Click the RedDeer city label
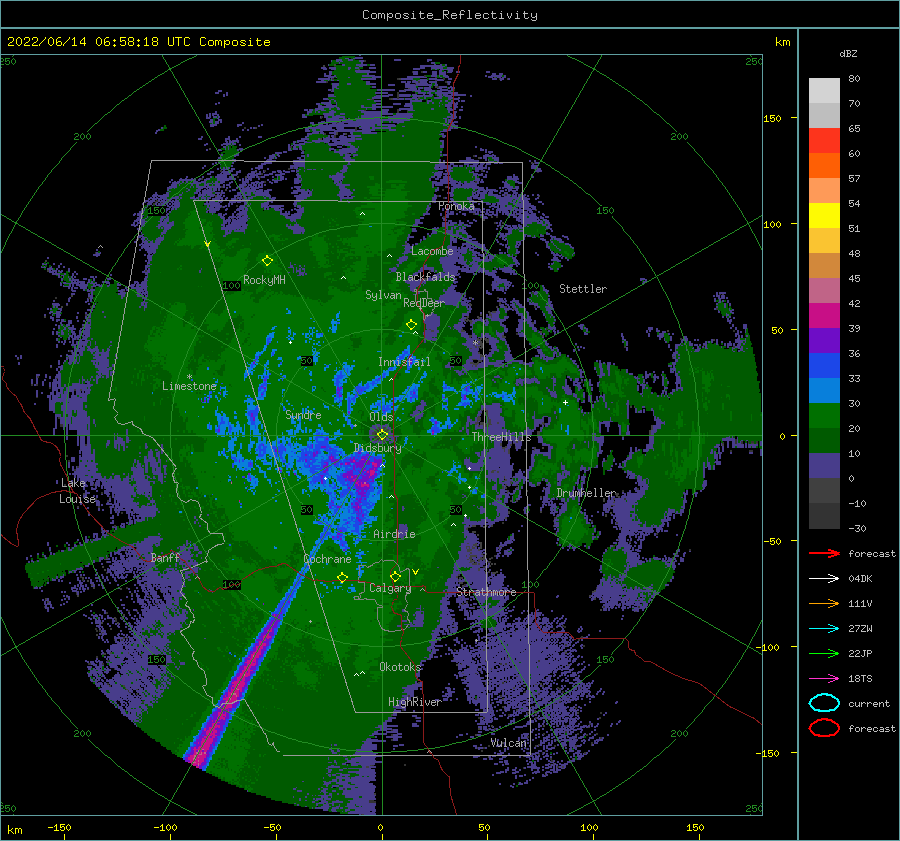The image size is (900, 841). coord(424,303)
